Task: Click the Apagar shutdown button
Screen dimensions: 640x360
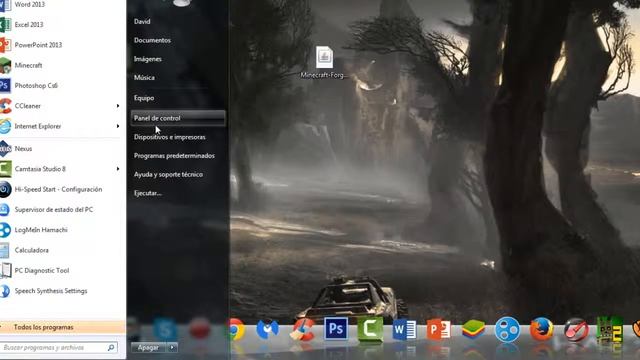Action: [149, 348]
